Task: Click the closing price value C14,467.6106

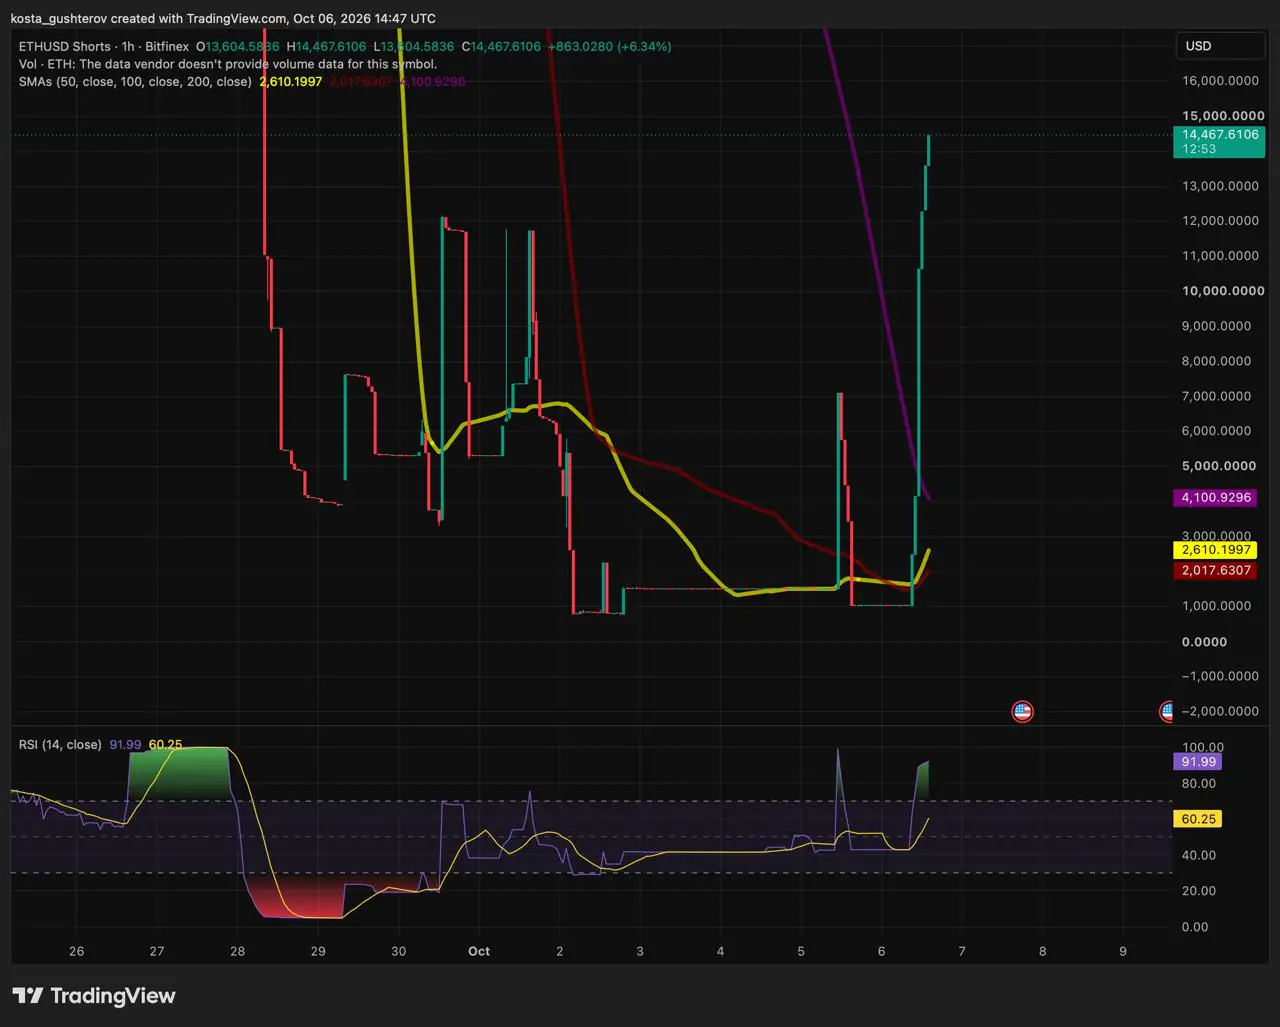Action: point(501,47)
